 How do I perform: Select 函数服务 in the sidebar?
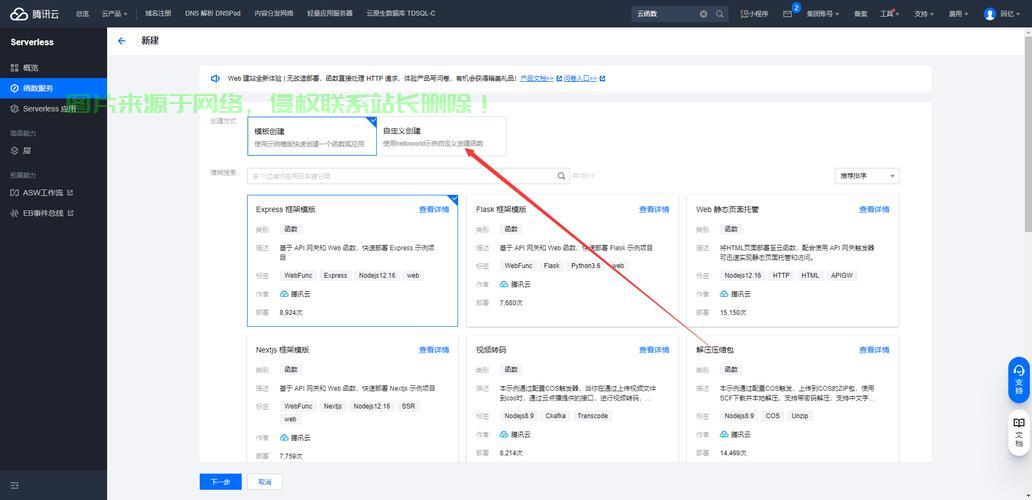(53, 88)
